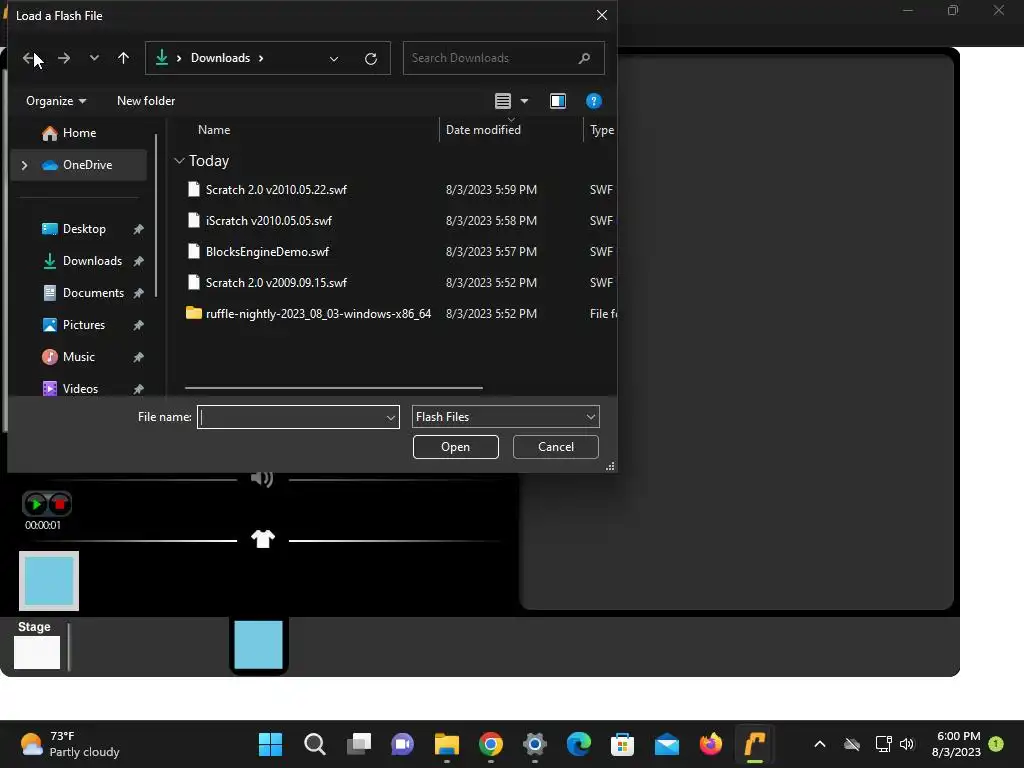Select BlocksEngineDemo.swf file
Screen dimensions: 1024x768
[x=267, y=252]
